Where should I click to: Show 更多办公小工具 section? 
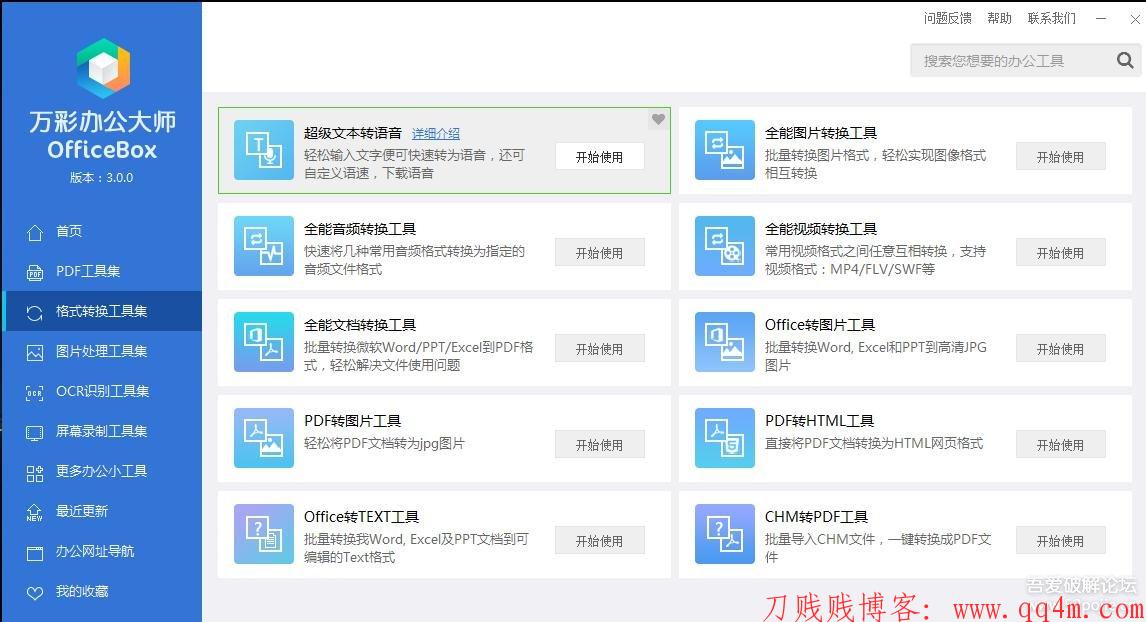(102, 471)
